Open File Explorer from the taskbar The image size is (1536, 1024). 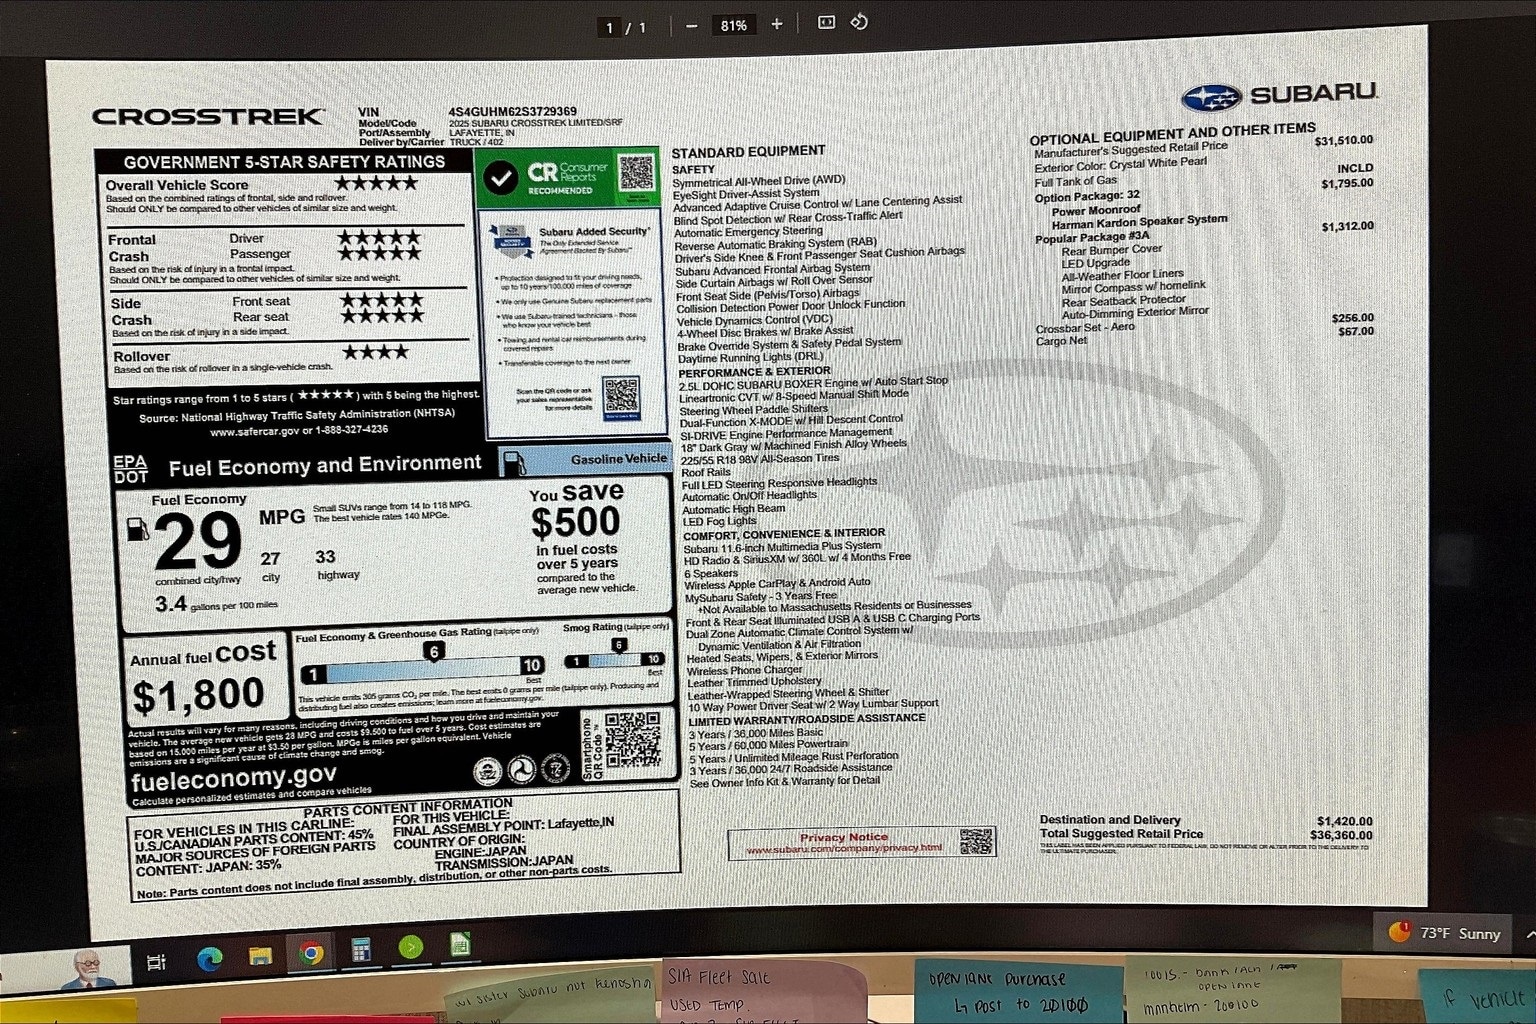tap(260, 956)
